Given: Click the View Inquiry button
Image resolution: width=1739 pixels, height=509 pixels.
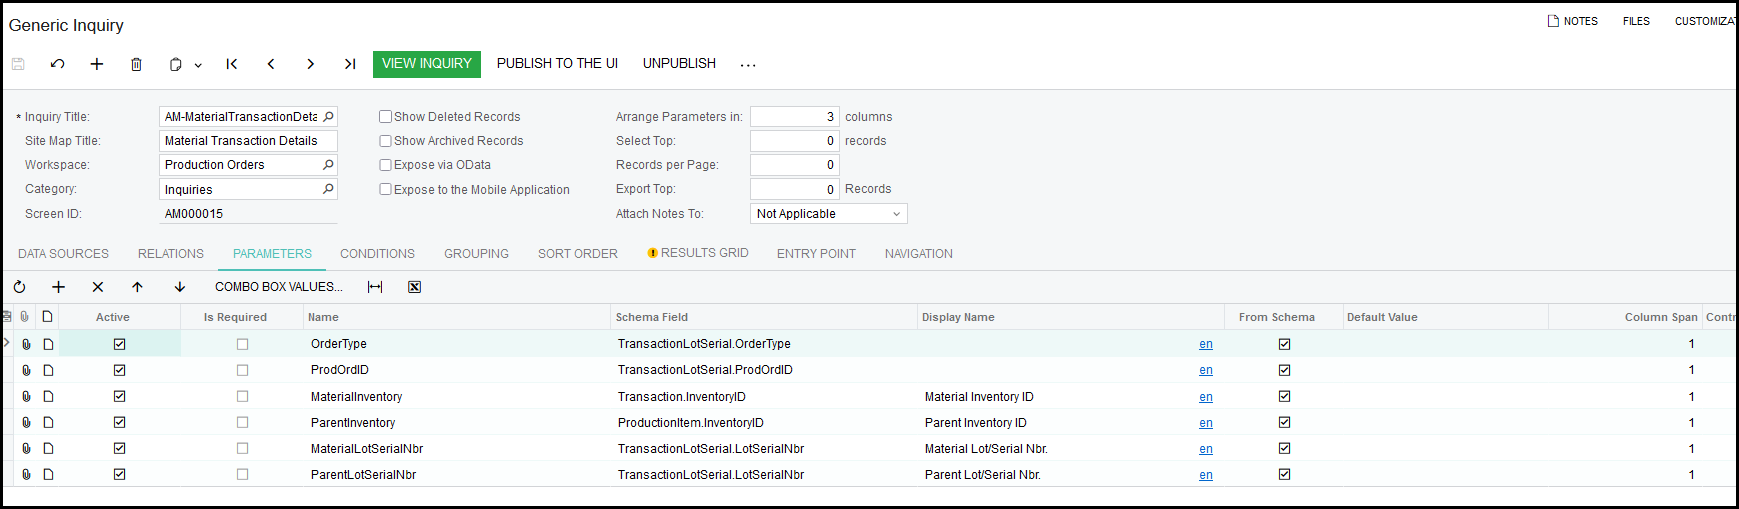Looking at the screenshot, I should pos(426,64).
